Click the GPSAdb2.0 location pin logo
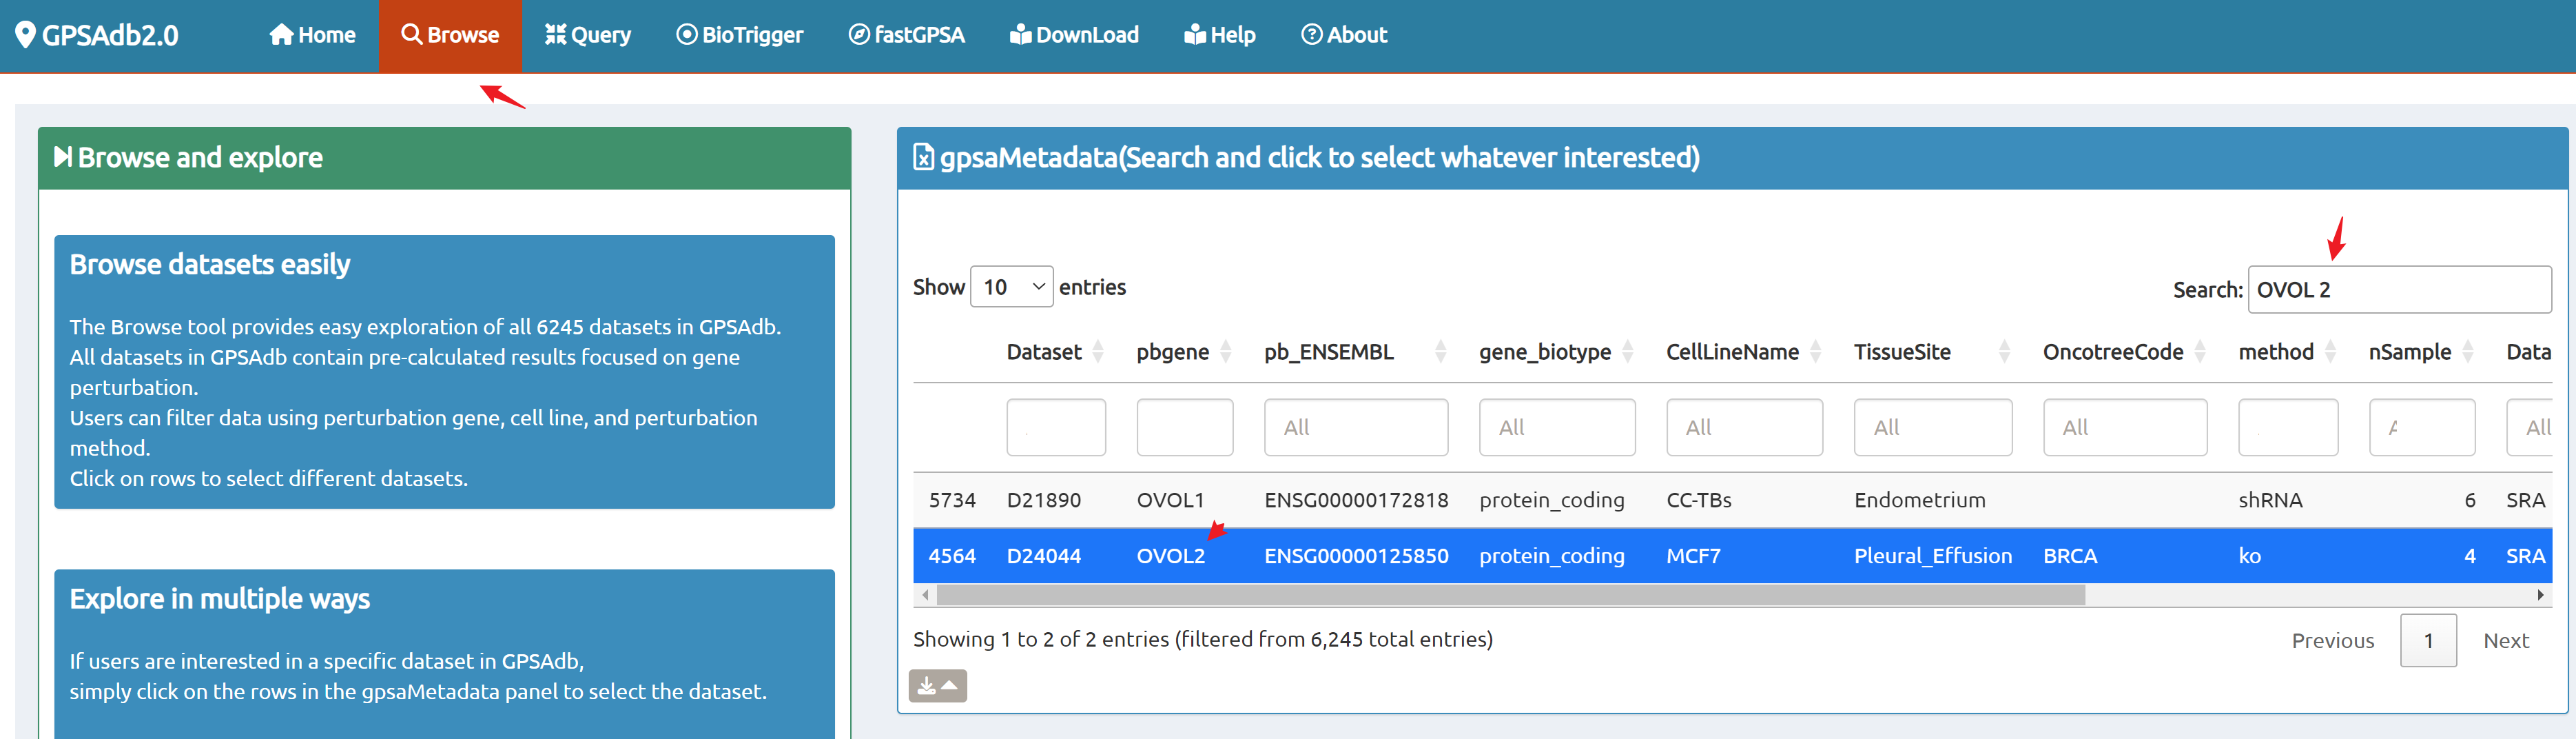The width and height of the screenshot is (2576, 739). click(25, 35)
